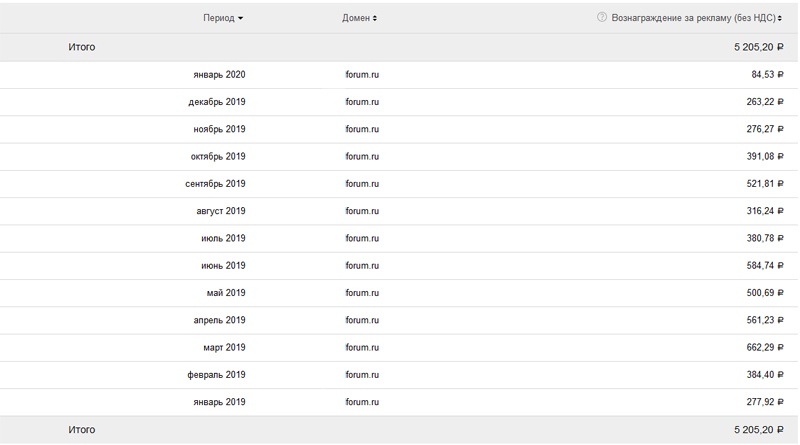800x445 pixels.
Task: Click forum.ru domain in февраль 2019 row
Action: tap(361, 375)
